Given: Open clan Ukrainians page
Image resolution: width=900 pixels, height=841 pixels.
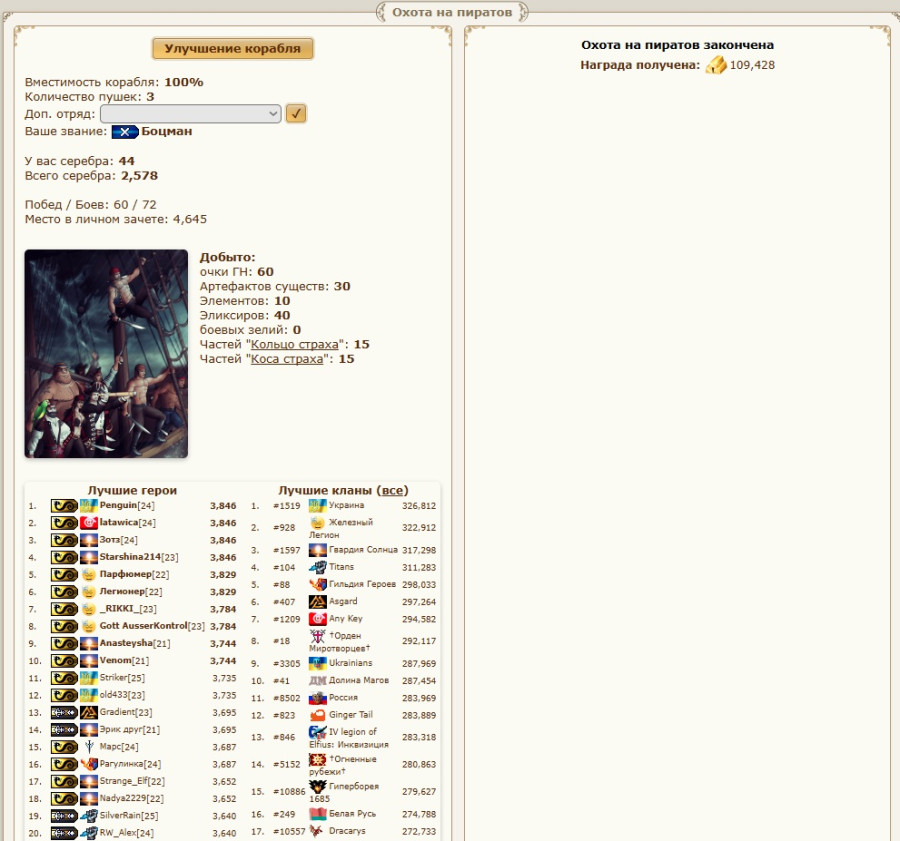Looking at the screenshot, I should click(x=350, y=663).
